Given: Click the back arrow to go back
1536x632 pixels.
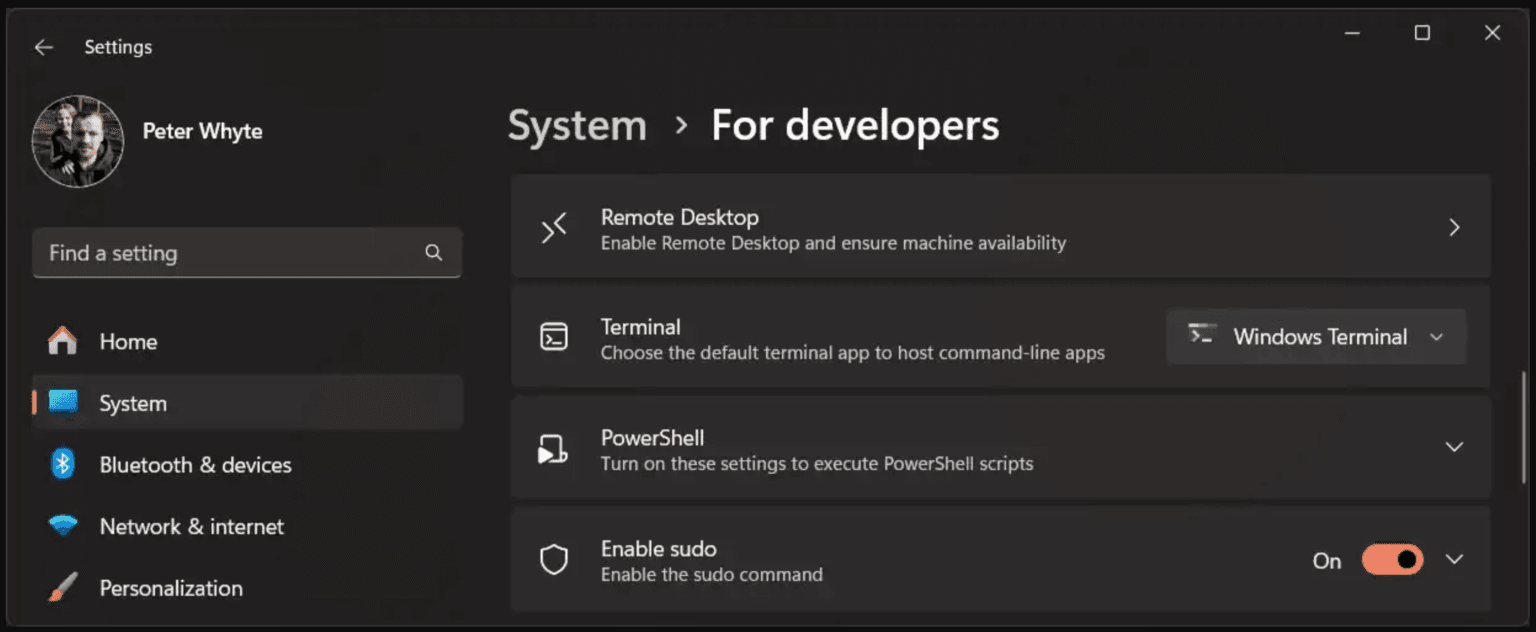Looking at the screenshot, I should pyautogui.click(x=43, y=46).
